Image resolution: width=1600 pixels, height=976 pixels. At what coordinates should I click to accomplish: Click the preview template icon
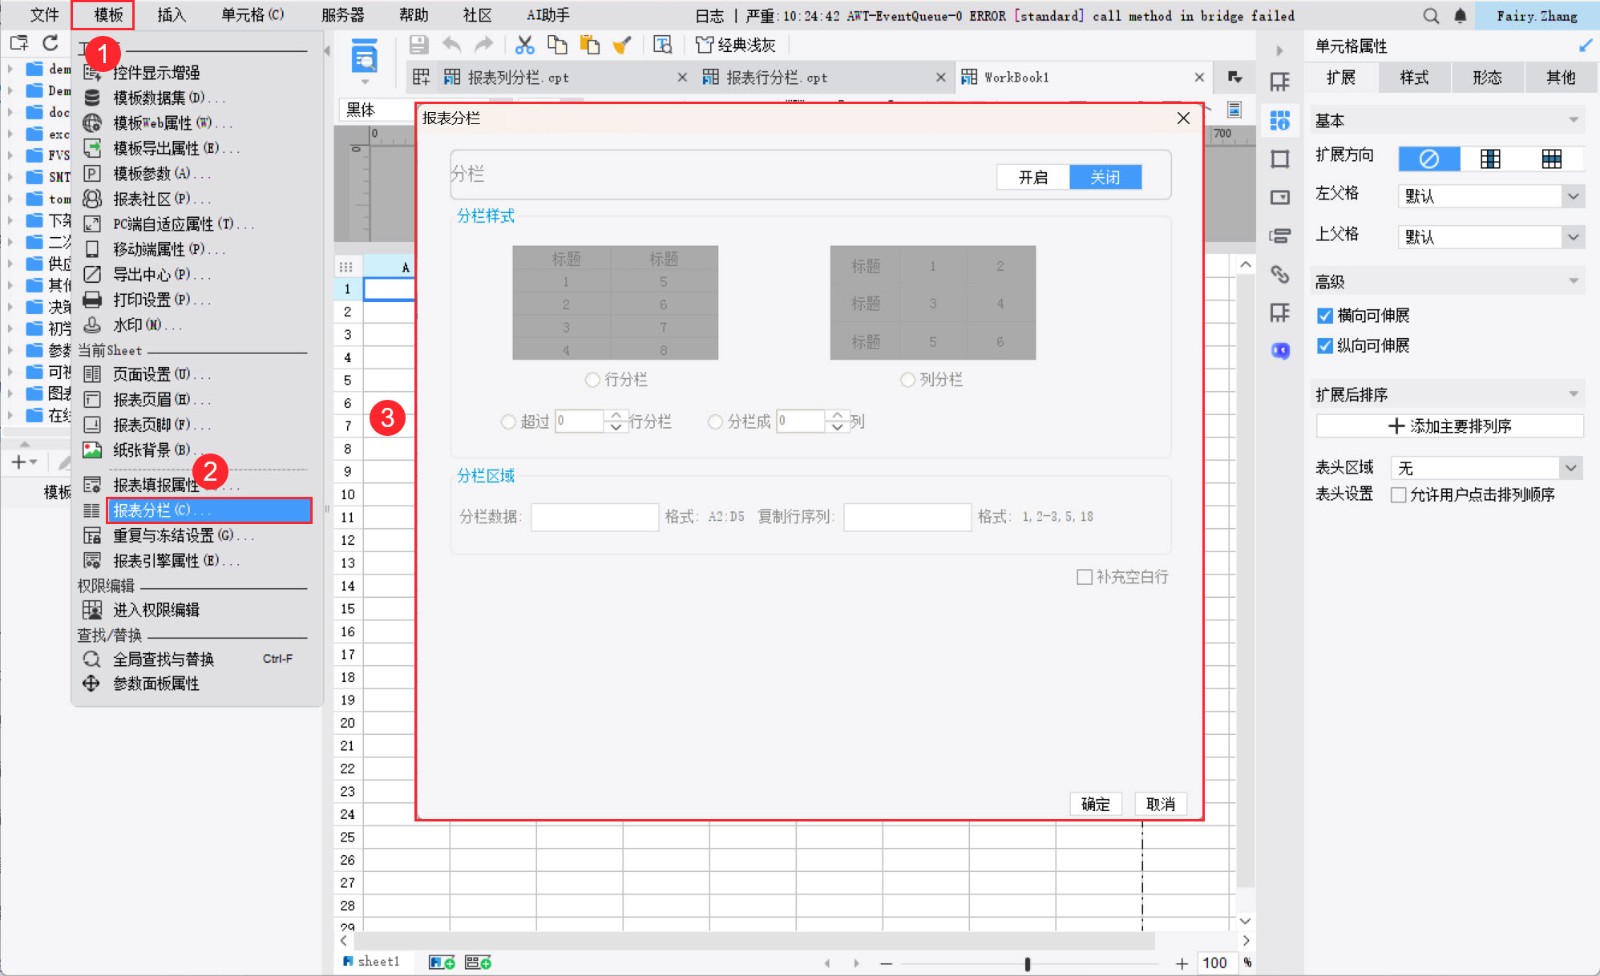662,45
